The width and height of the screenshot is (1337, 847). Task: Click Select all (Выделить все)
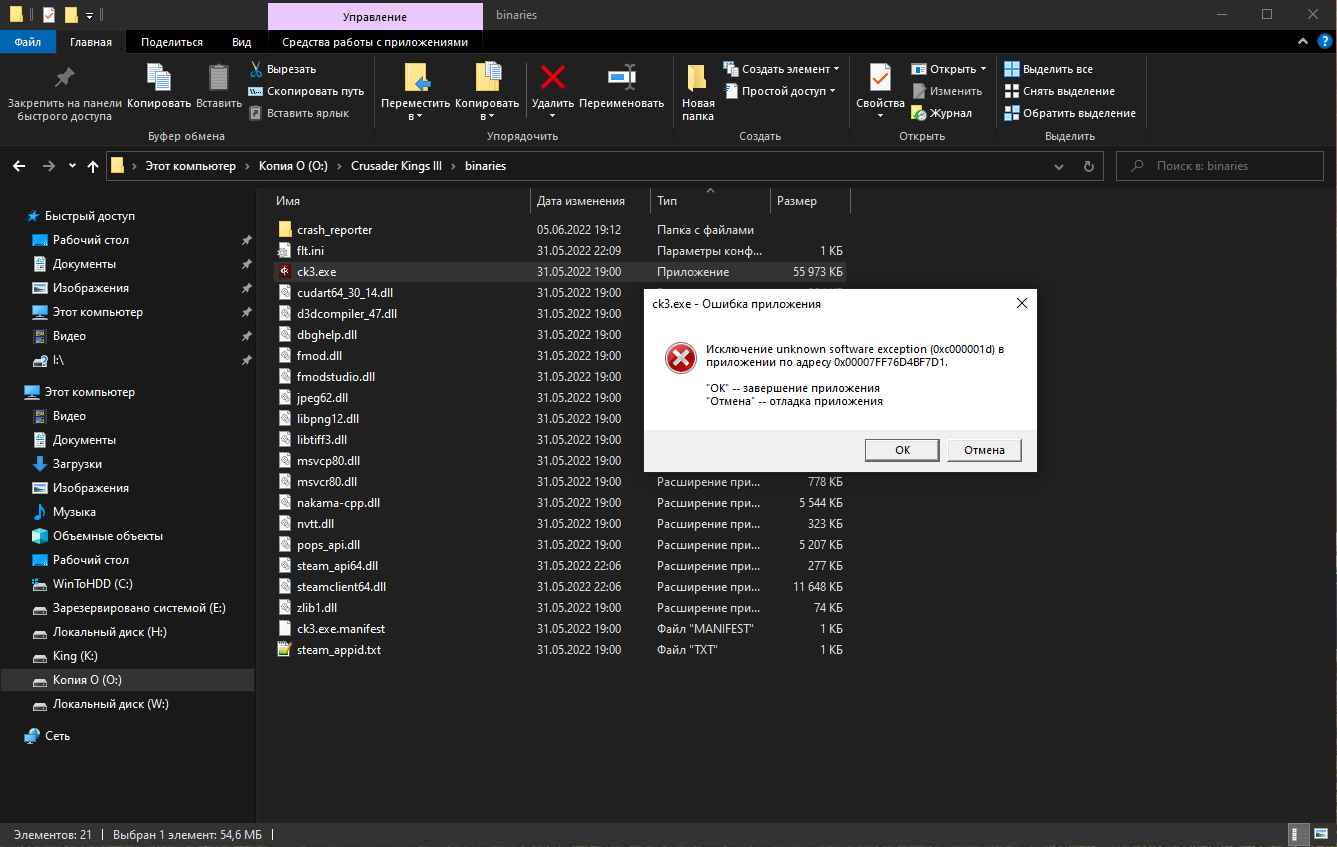(1048, 69)
